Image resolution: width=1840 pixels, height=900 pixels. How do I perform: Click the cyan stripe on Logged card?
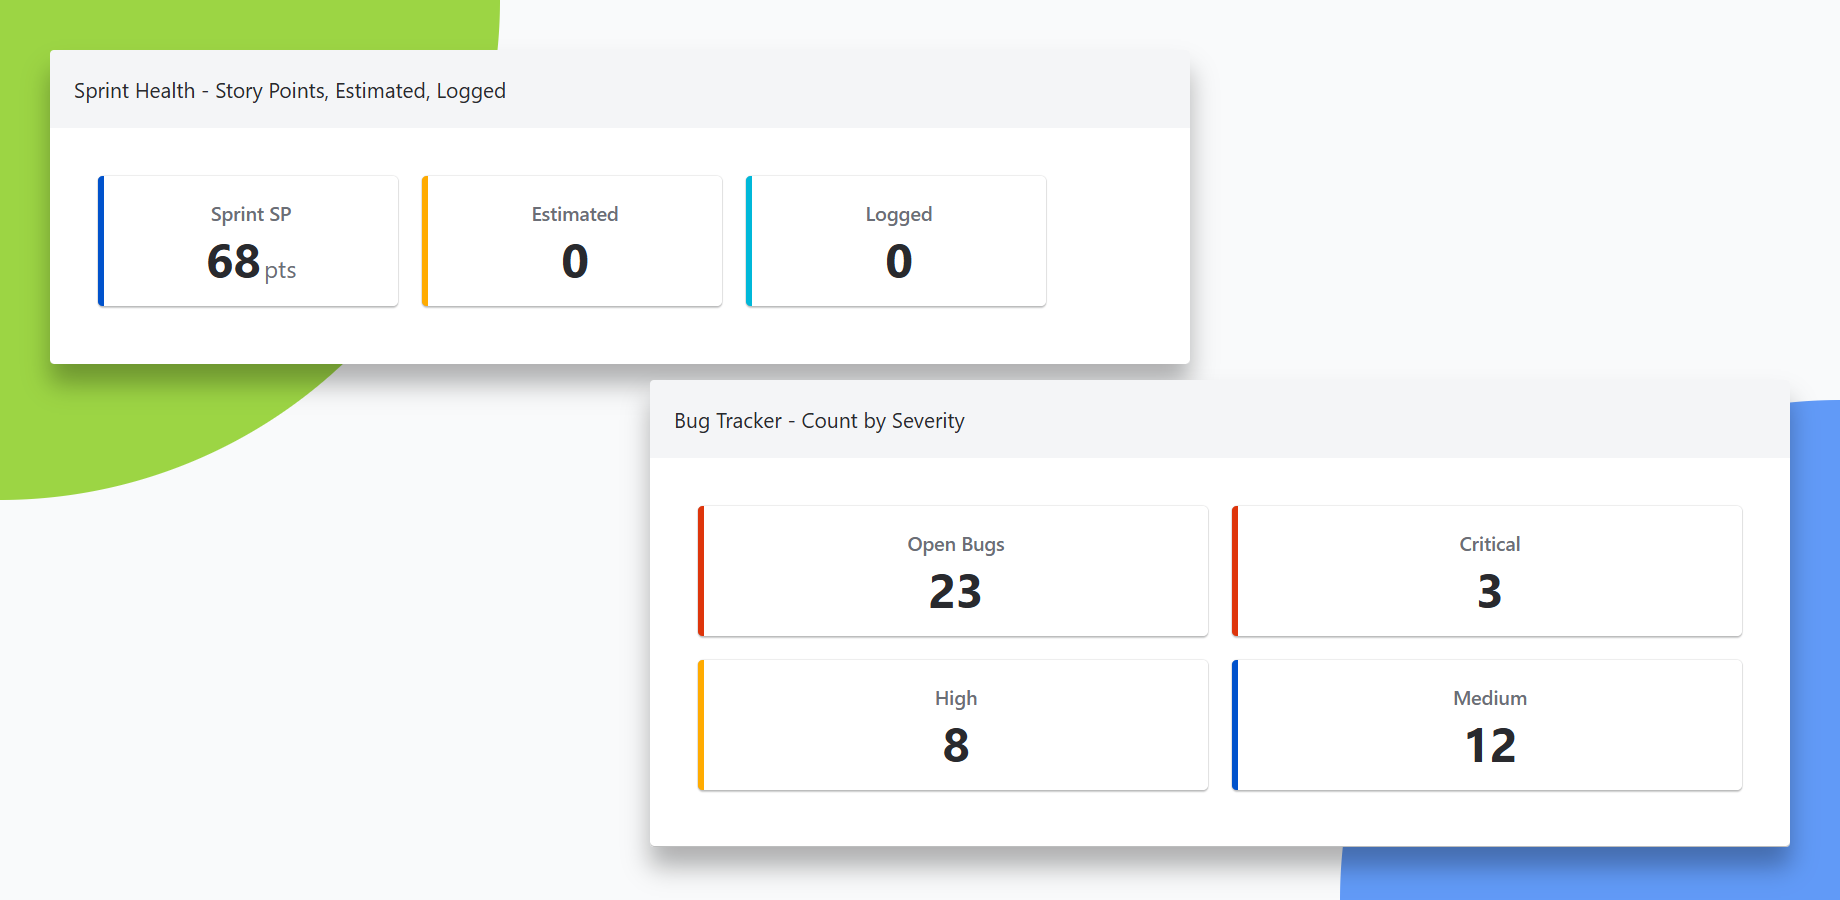coord(749,241)
